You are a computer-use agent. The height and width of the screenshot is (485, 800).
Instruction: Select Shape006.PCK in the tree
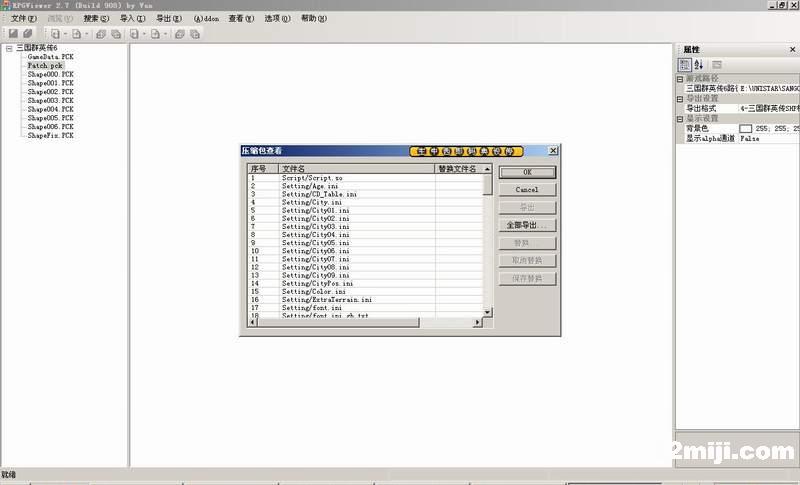(x=51, y=126)
